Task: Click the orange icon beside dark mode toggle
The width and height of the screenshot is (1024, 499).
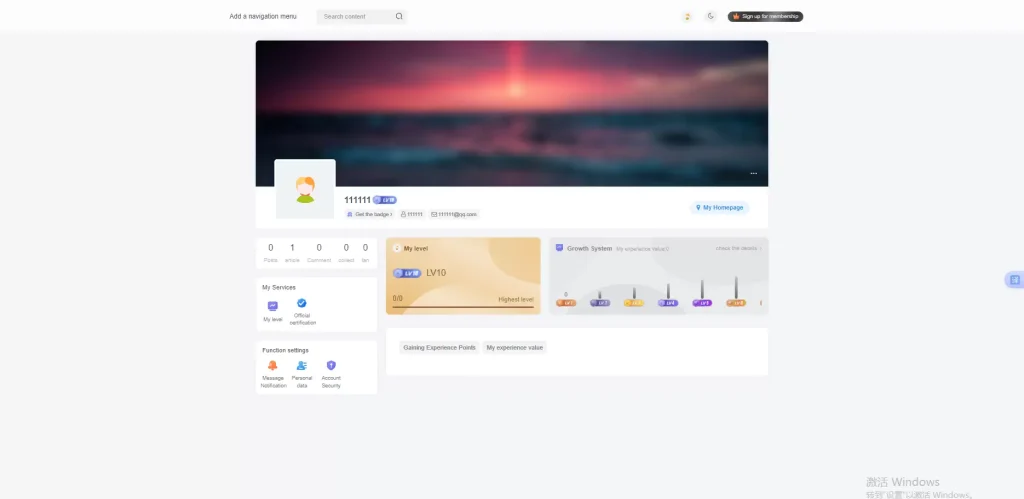Action: tap(687, 16)
